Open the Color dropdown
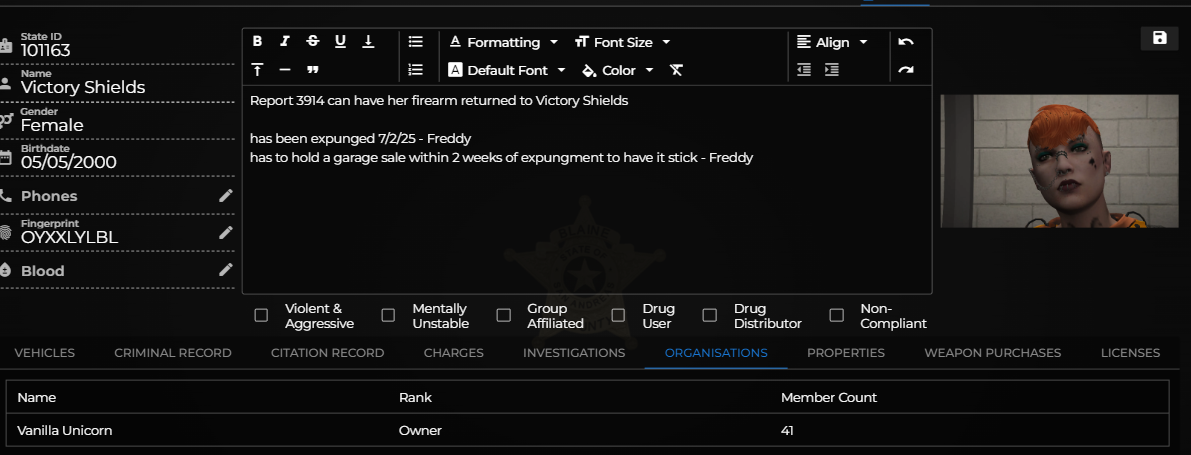 (x=618, y=70)
